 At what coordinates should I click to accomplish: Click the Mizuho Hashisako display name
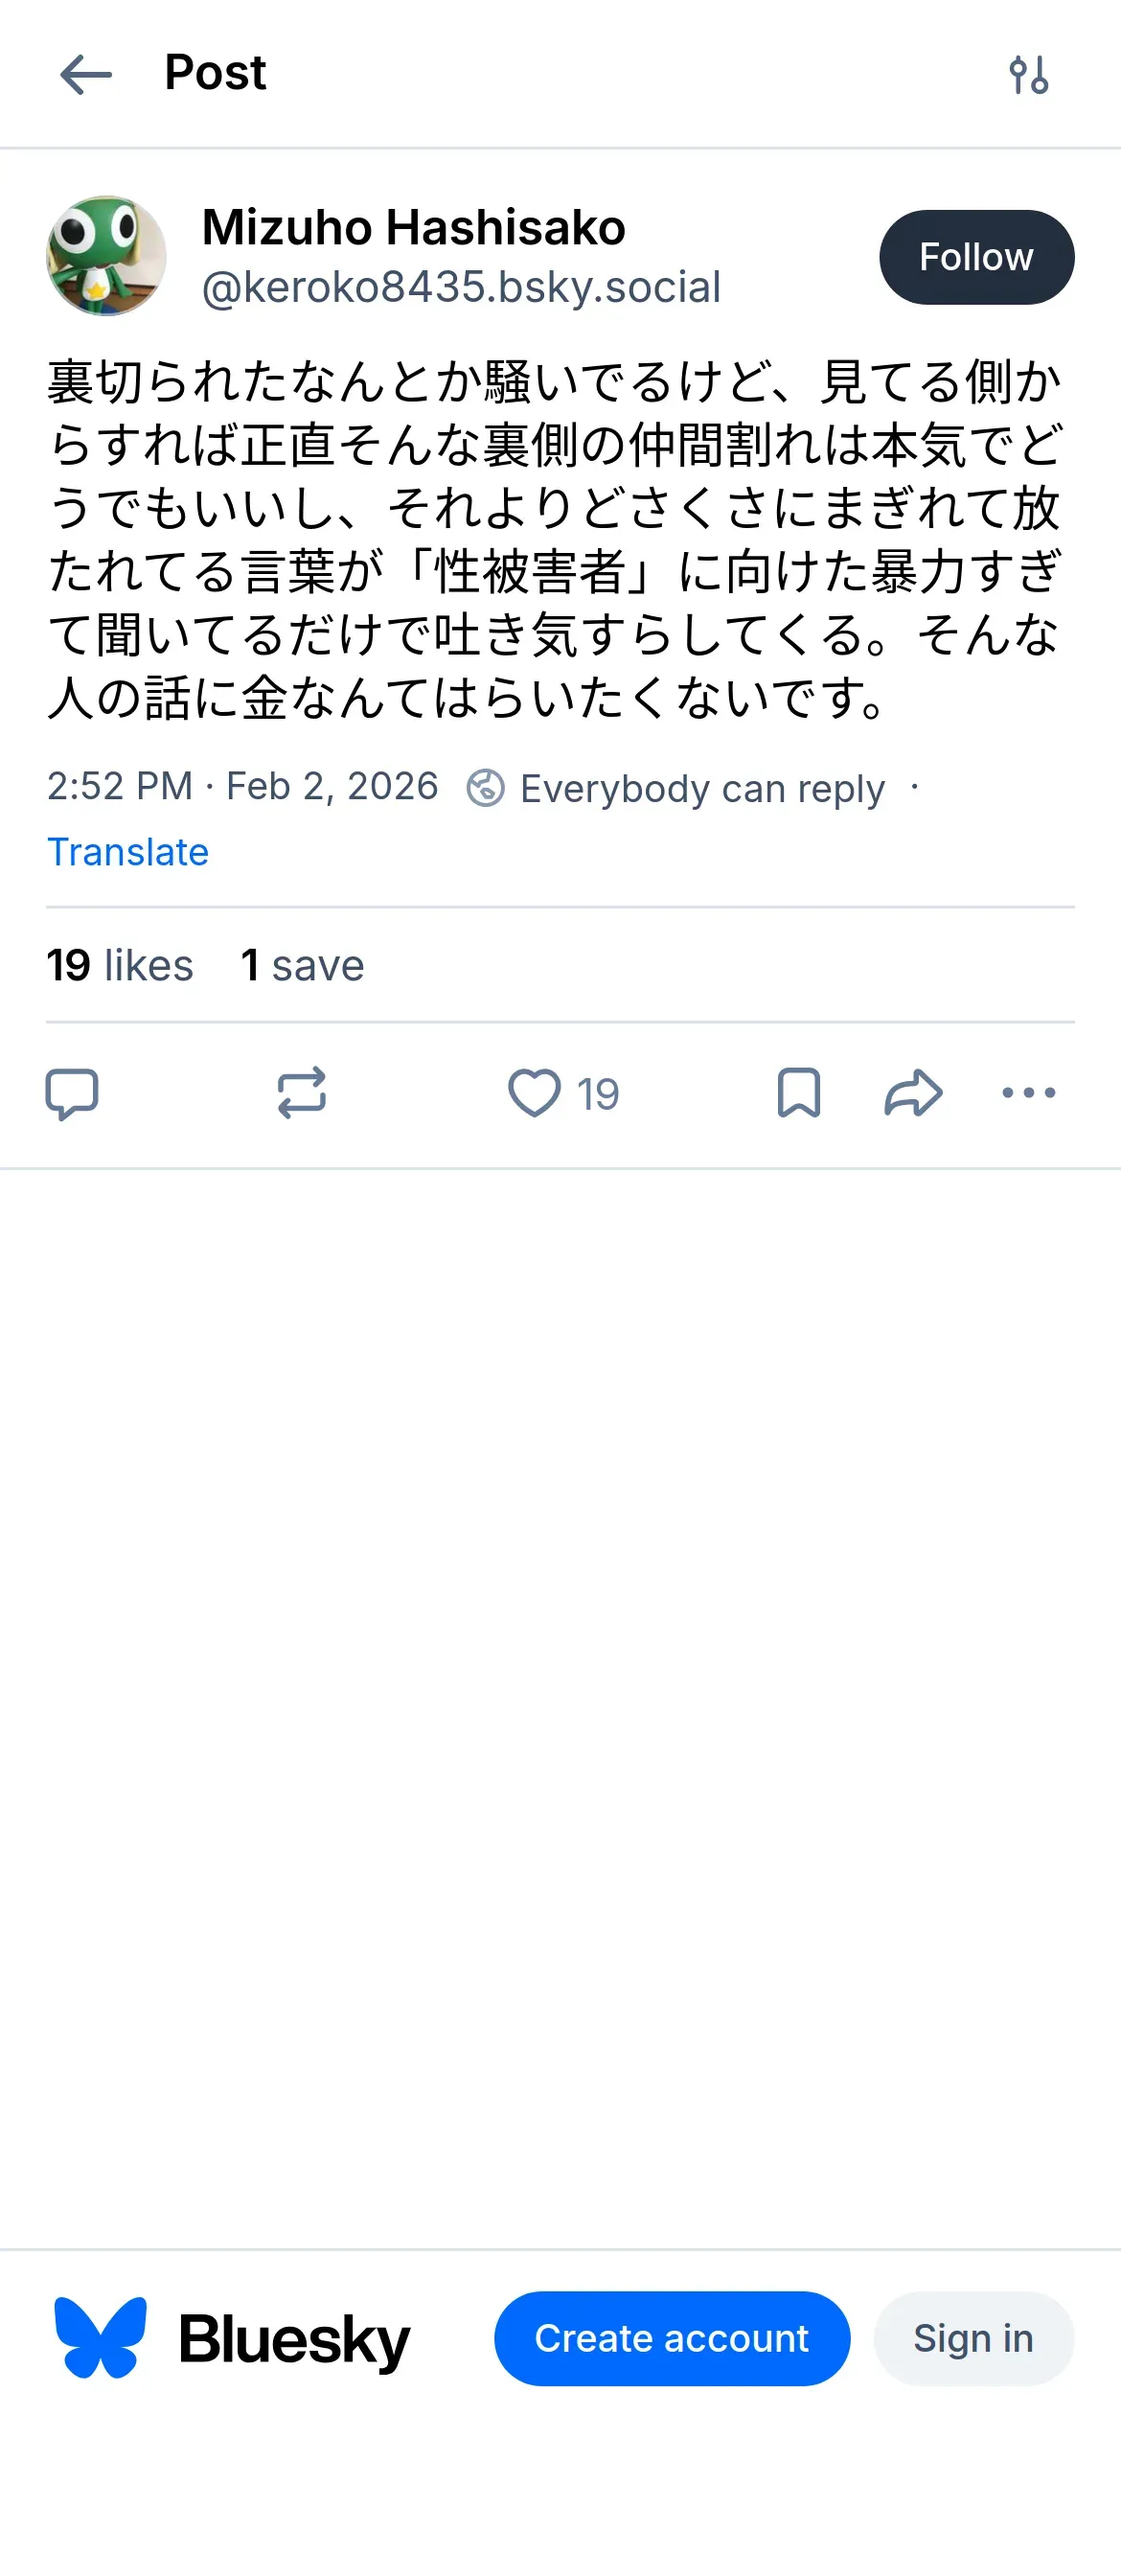coord(413,228)
